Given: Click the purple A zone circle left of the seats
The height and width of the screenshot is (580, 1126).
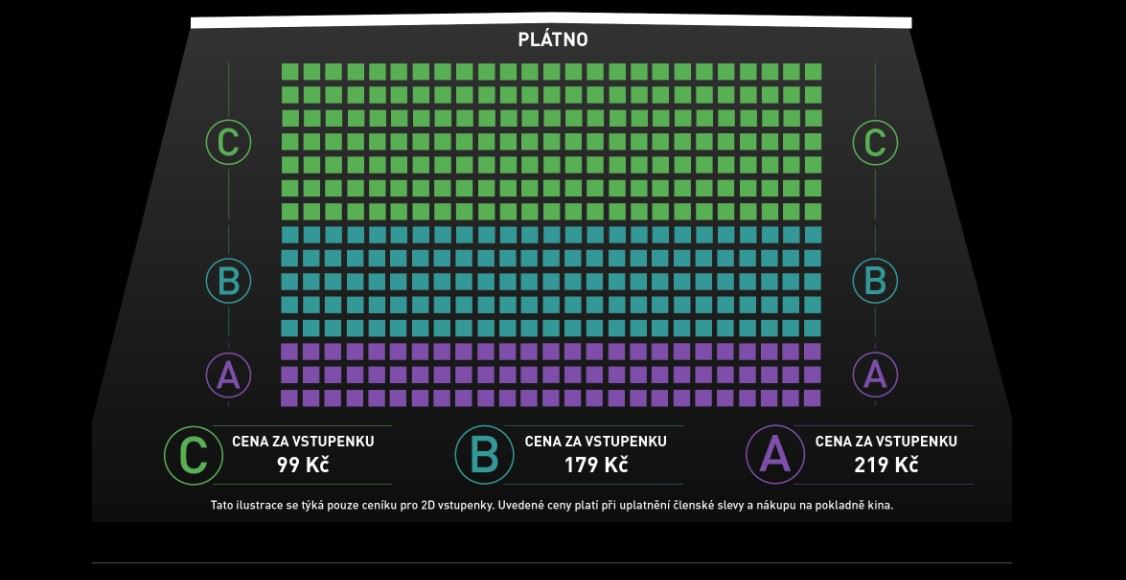Looking at the screenshot, I should [x=228, y=375].
